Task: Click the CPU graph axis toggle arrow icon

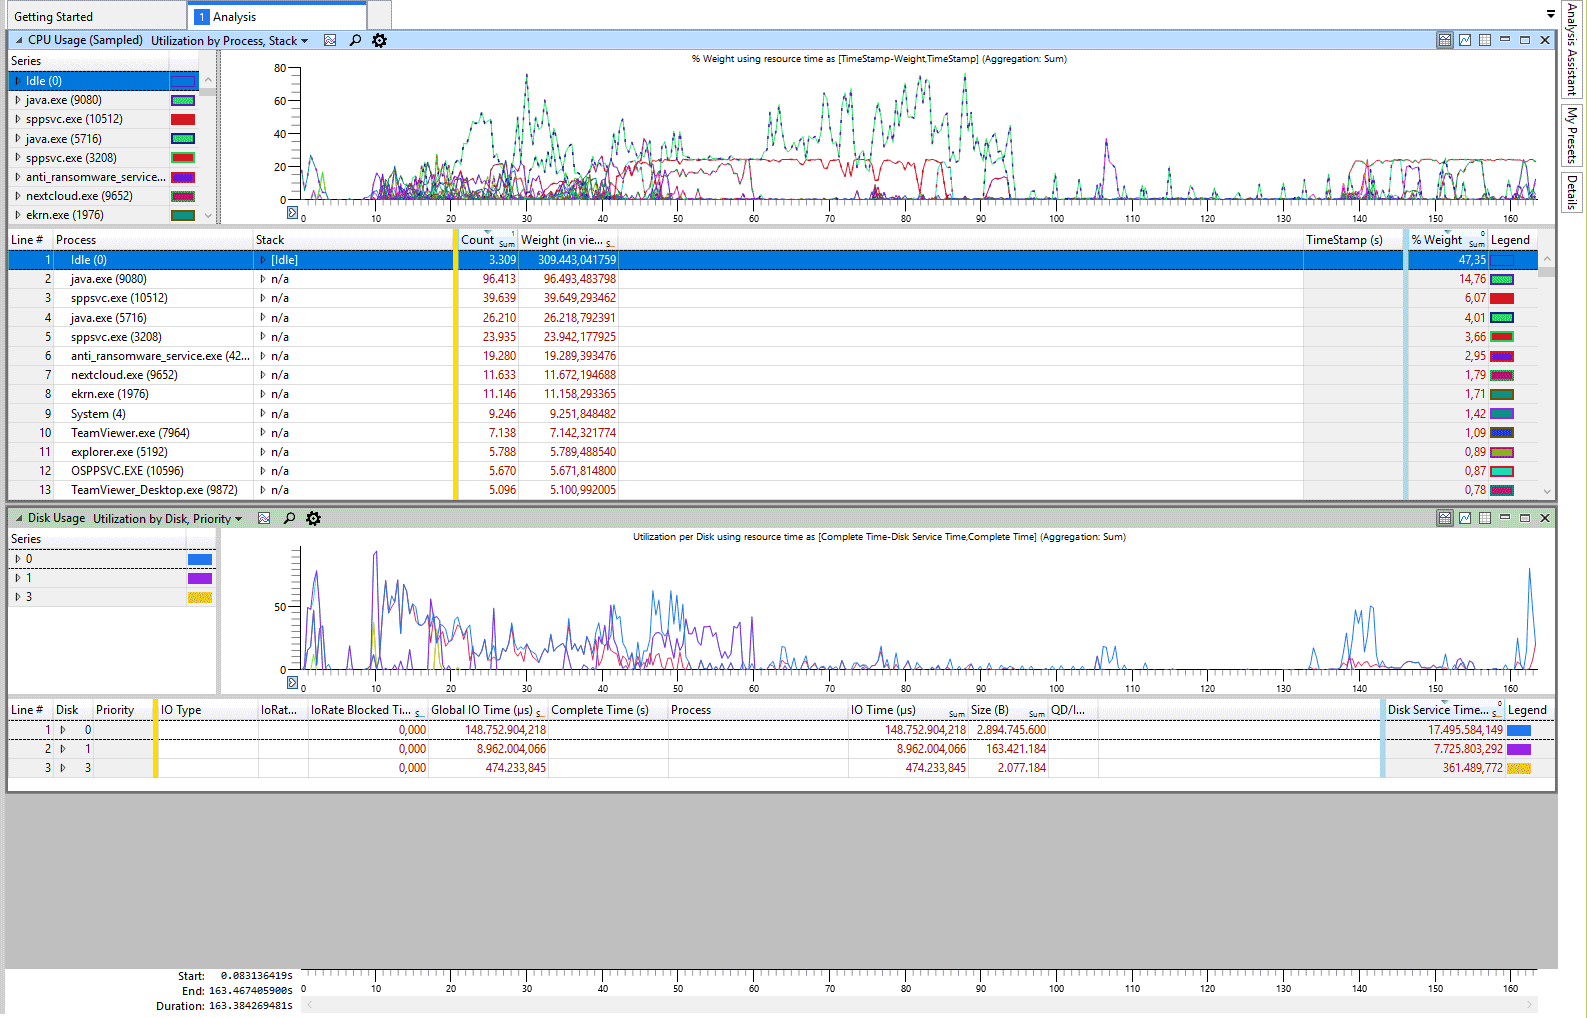Action: [x=292, y=212]
